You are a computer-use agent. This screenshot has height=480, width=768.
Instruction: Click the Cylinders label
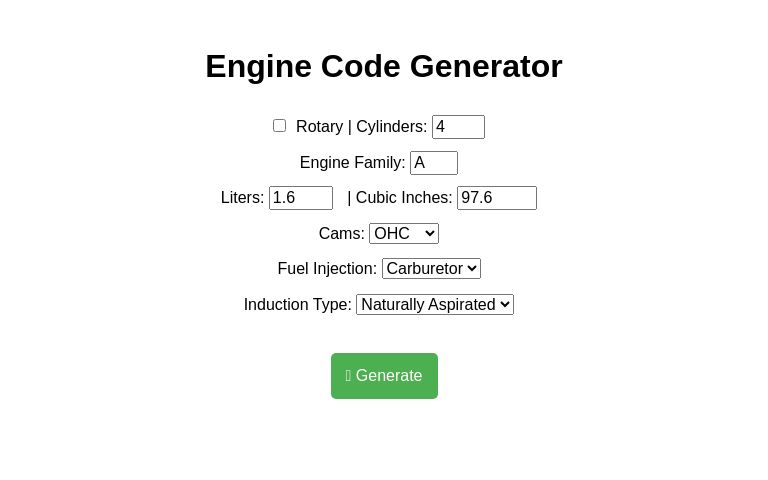391,127
